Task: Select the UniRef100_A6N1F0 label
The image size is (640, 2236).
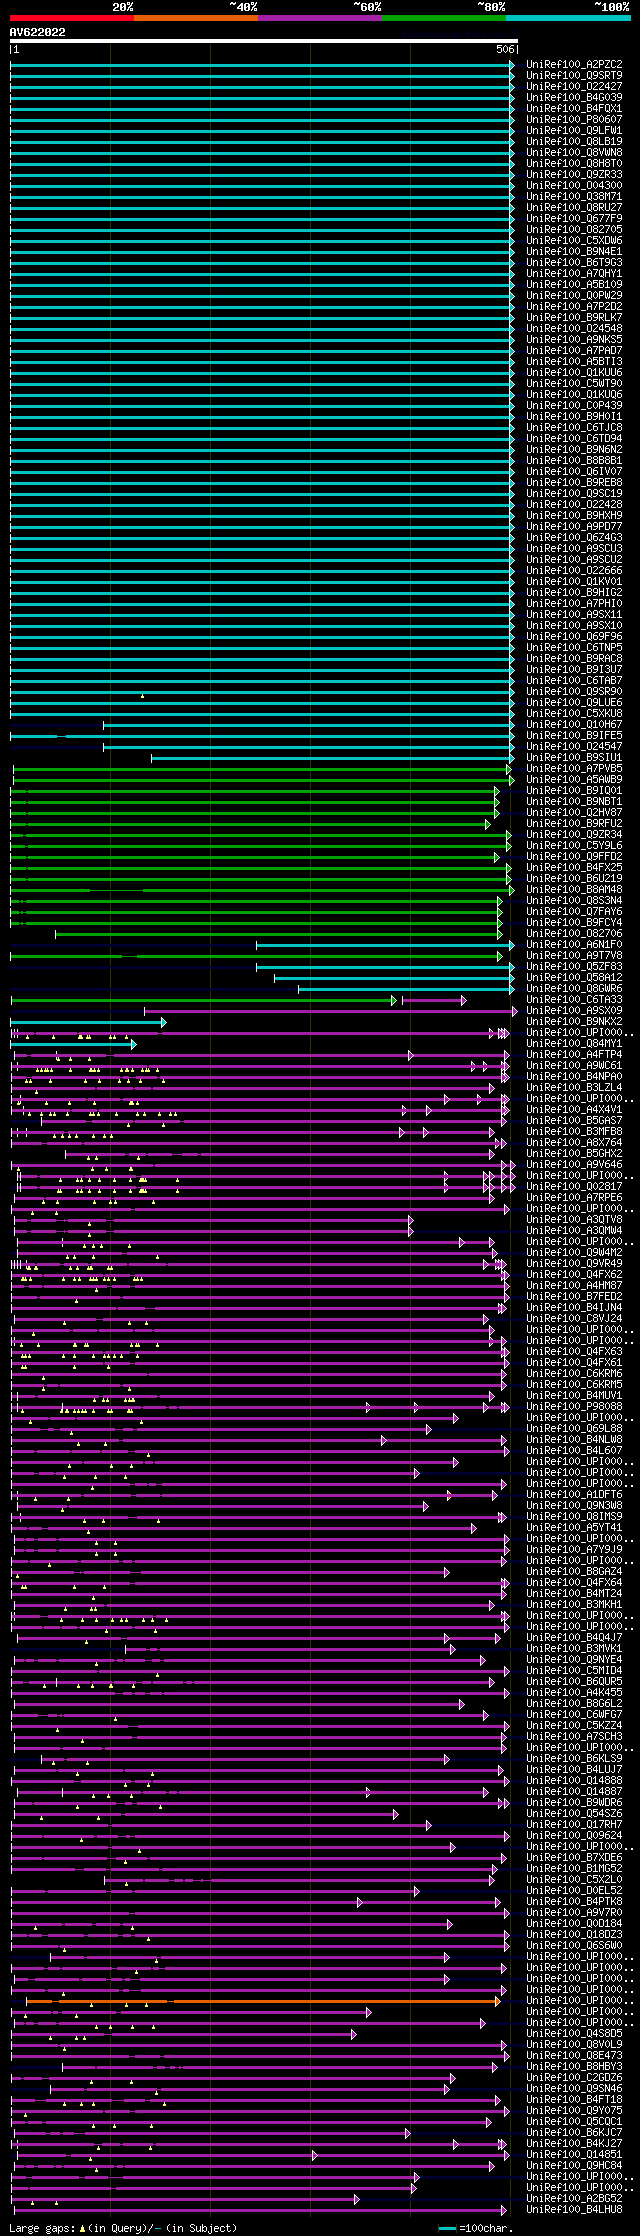Action: coord(574,944)
